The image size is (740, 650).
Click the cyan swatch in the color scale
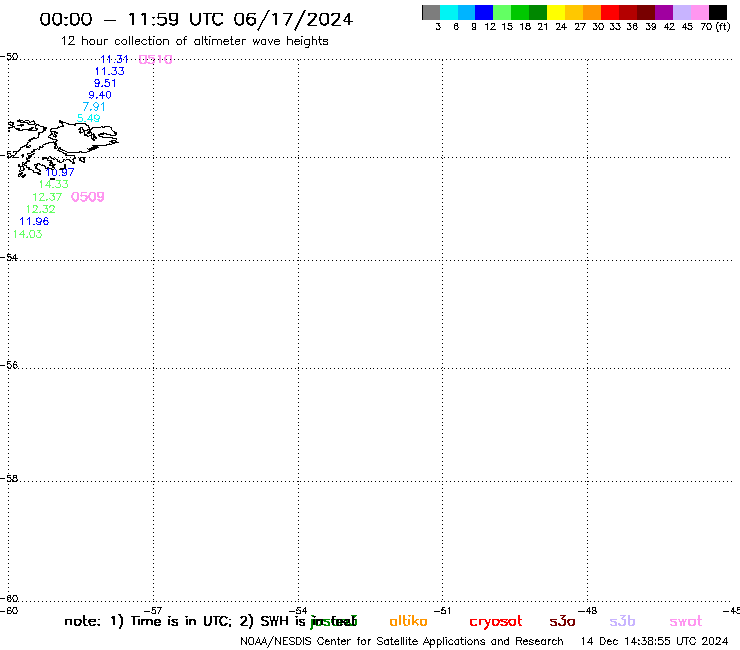[449, 12]
